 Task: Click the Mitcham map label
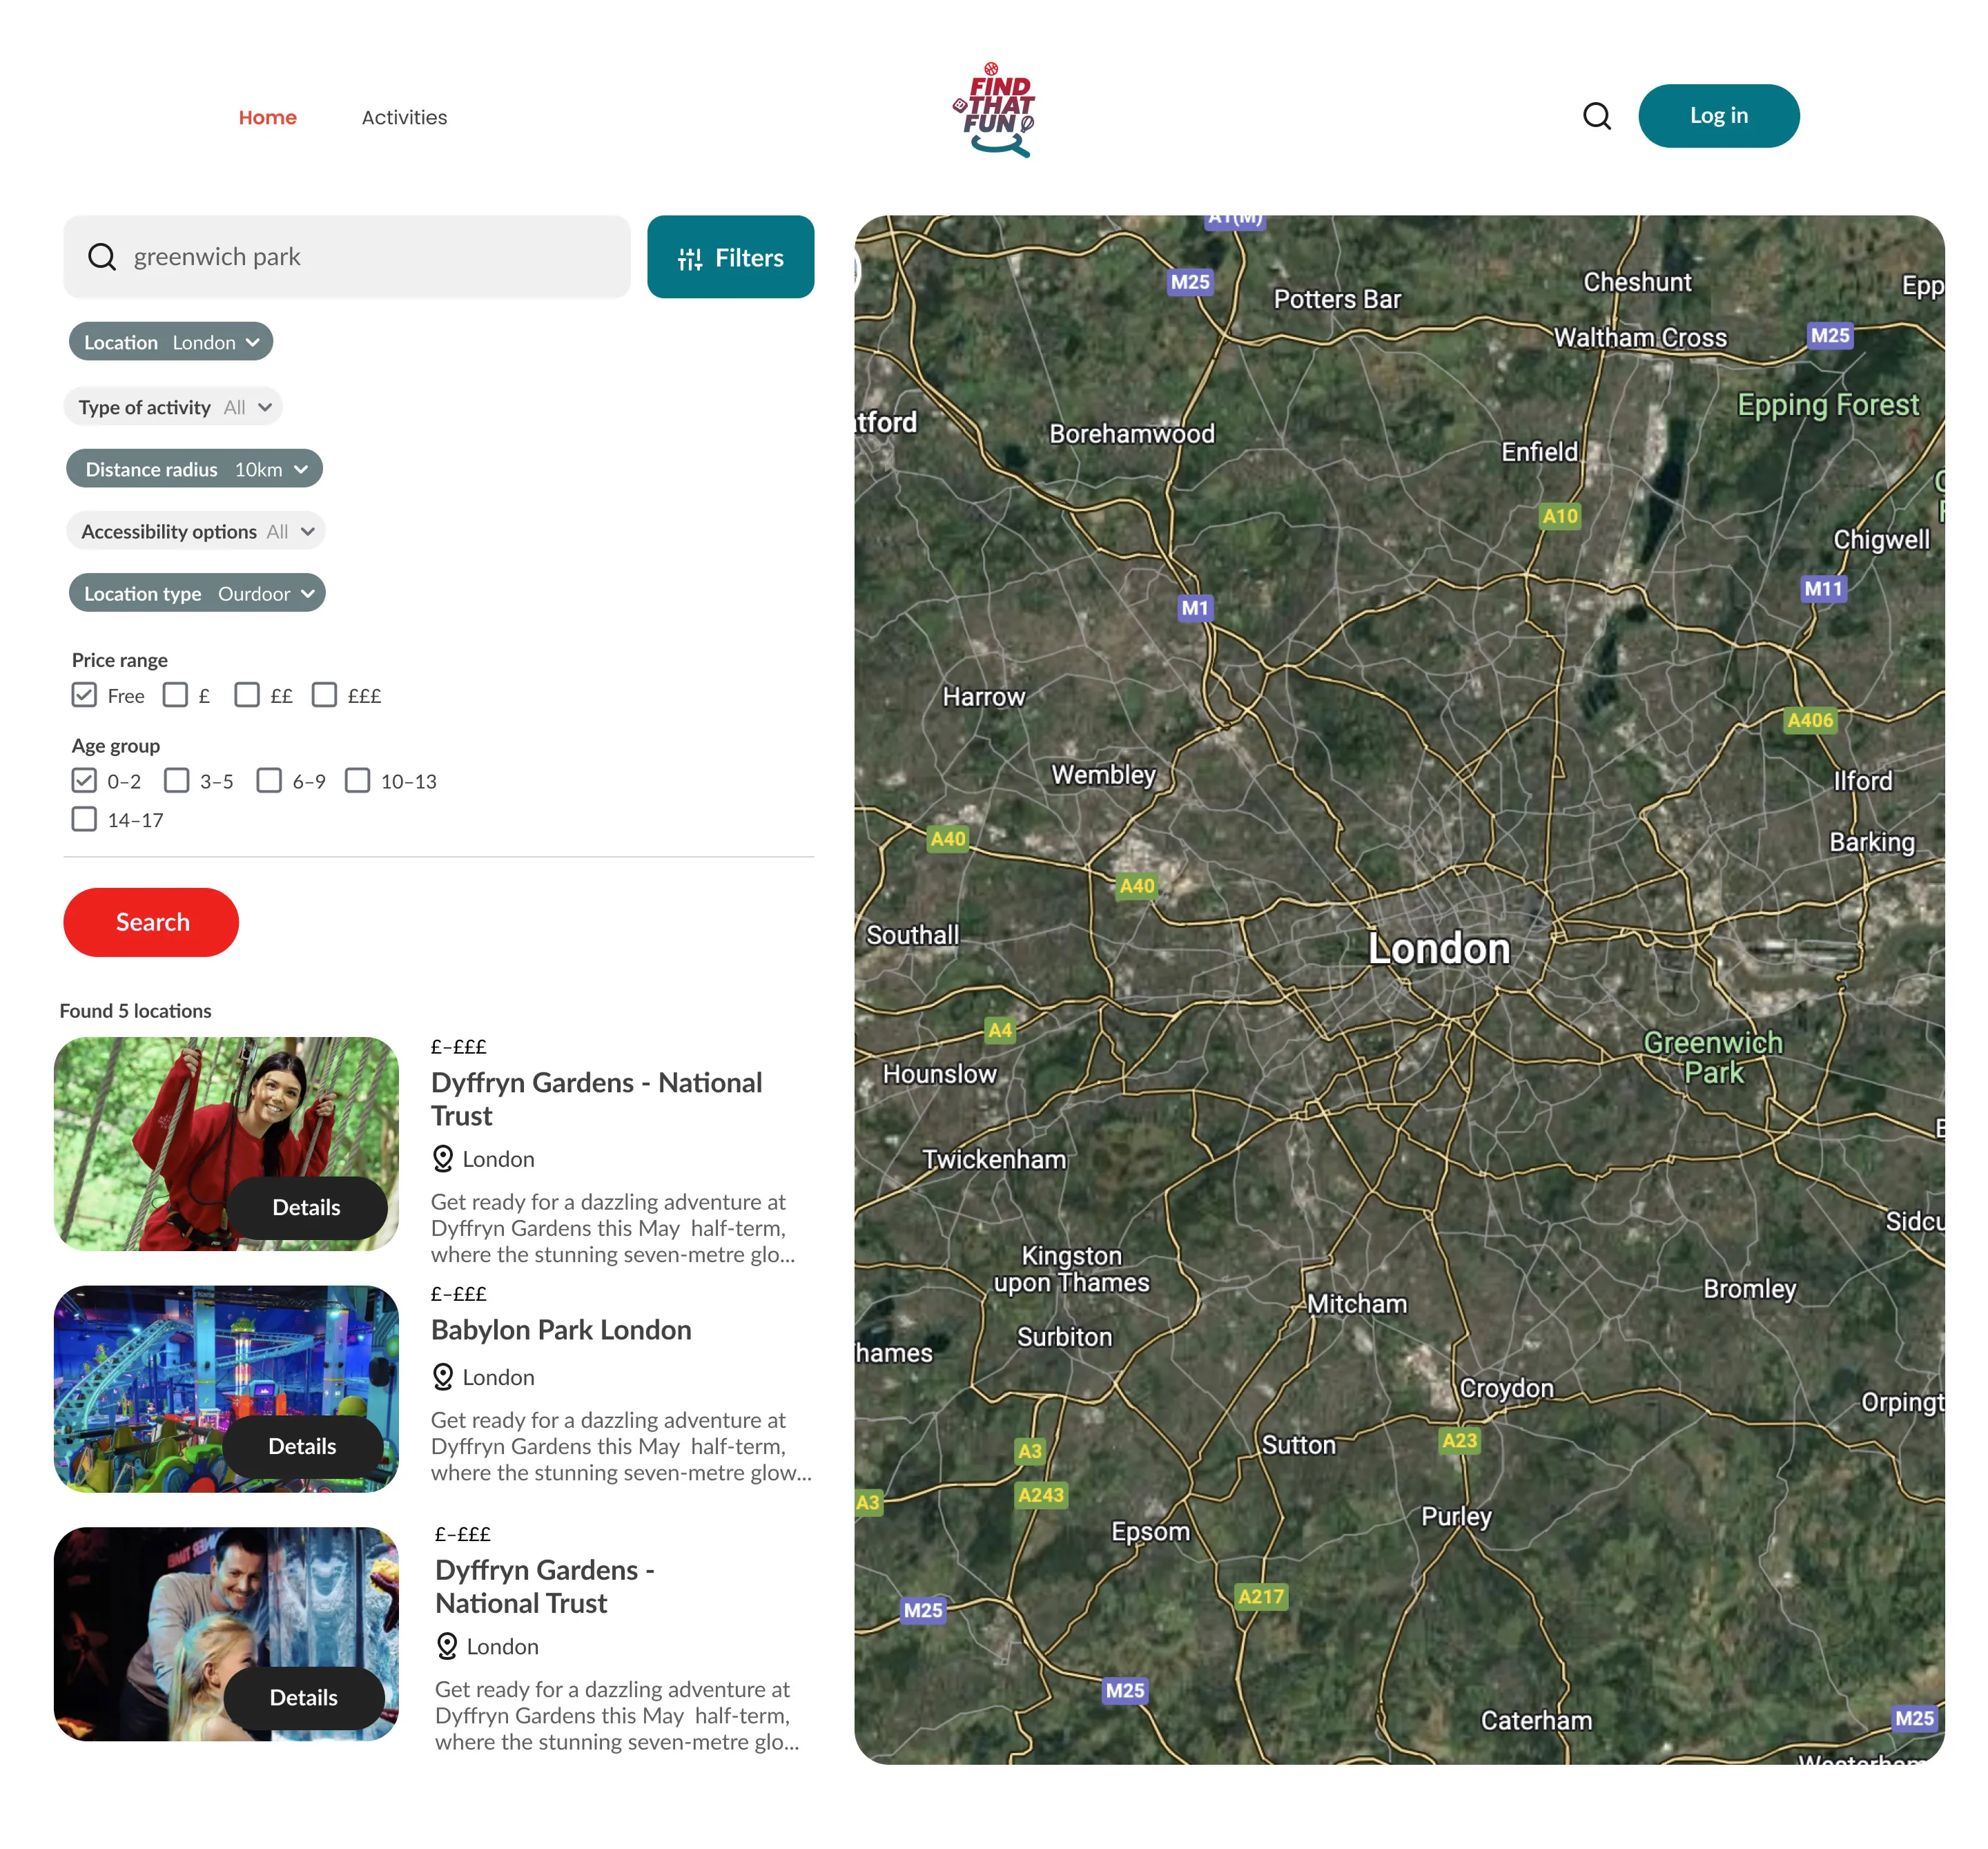click(1356, 1304)
